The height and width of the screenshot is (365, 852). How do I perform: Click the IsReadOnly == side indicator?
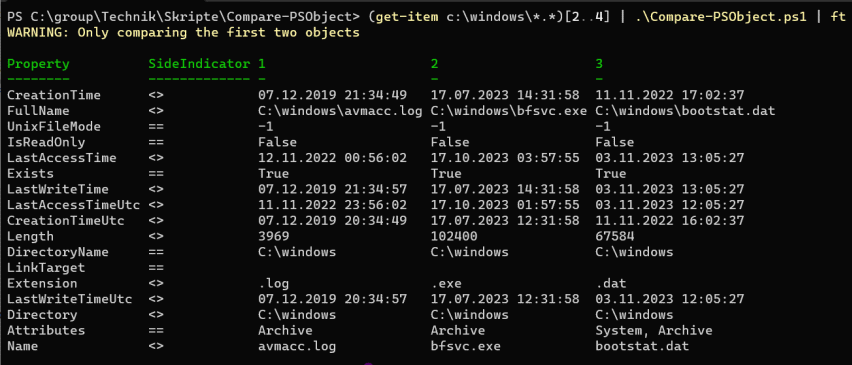156,142
